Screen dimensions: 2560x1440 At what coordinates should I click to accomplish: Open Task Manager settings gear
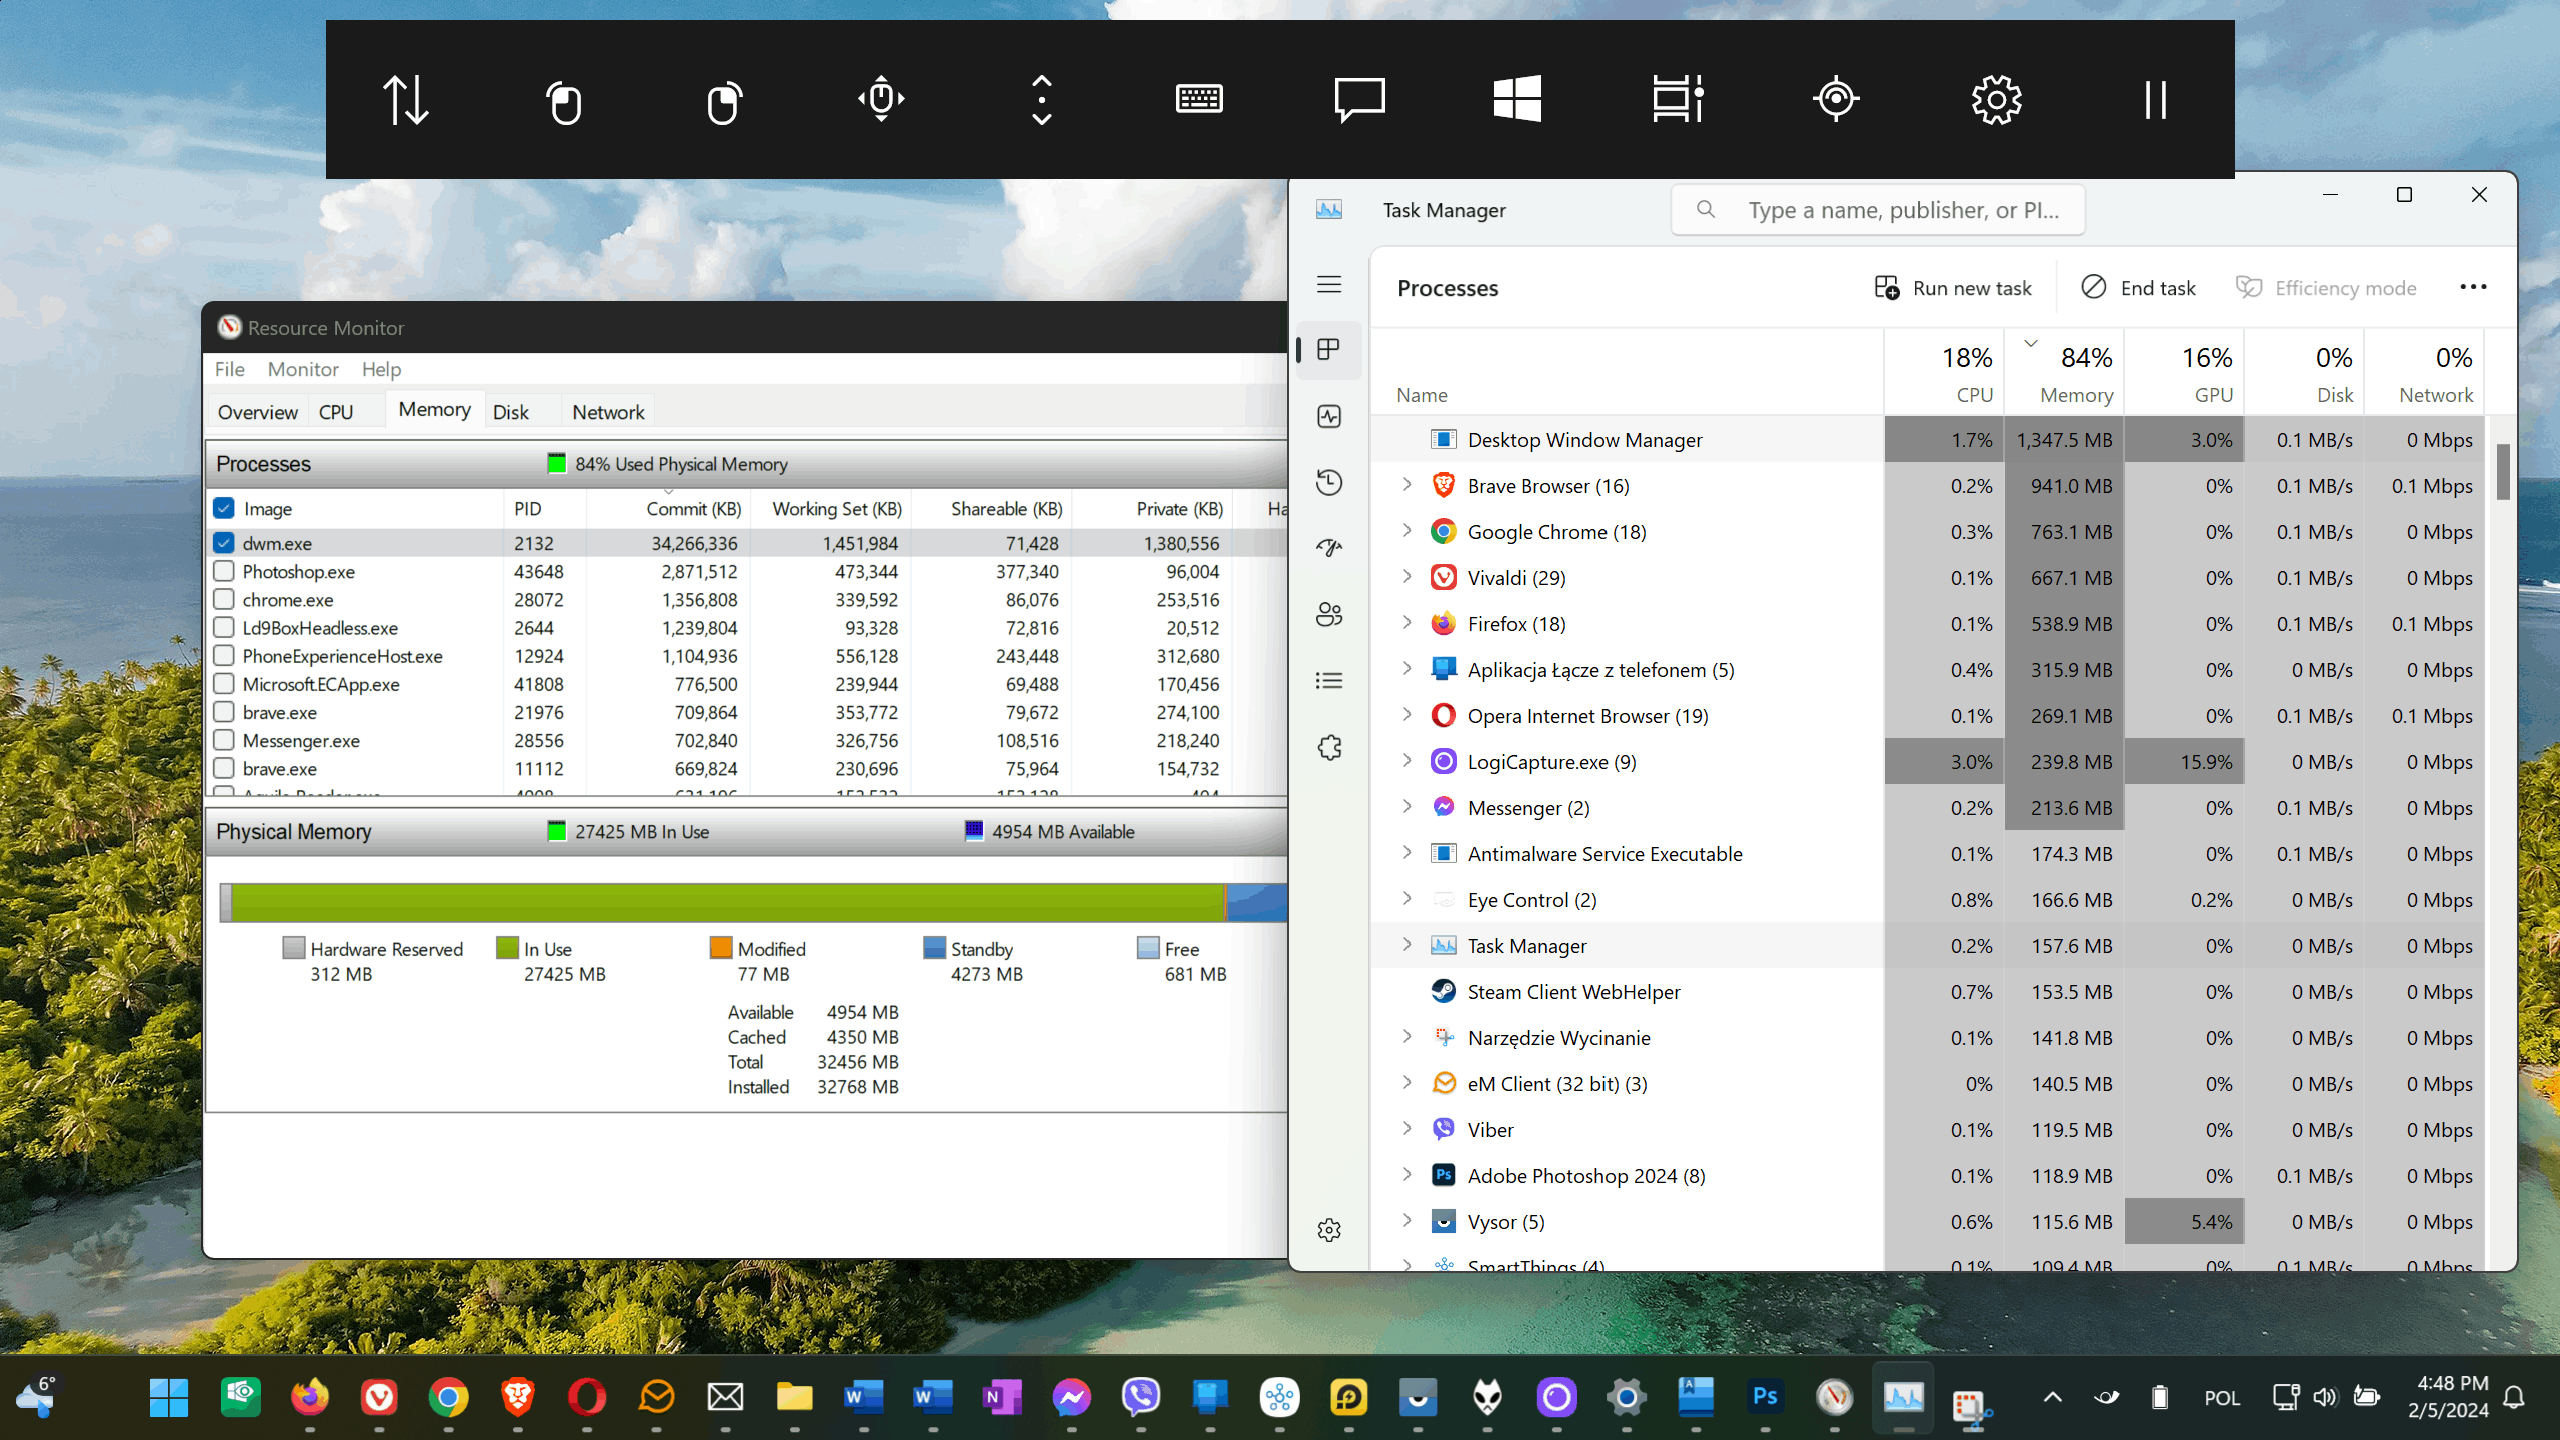tap(1329, 1230)
